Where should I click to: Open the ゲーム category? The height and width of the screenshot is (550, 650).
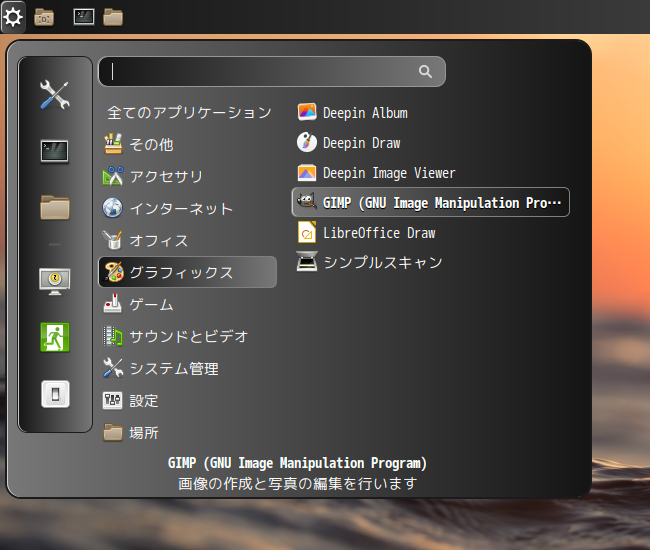click(187, 305)
